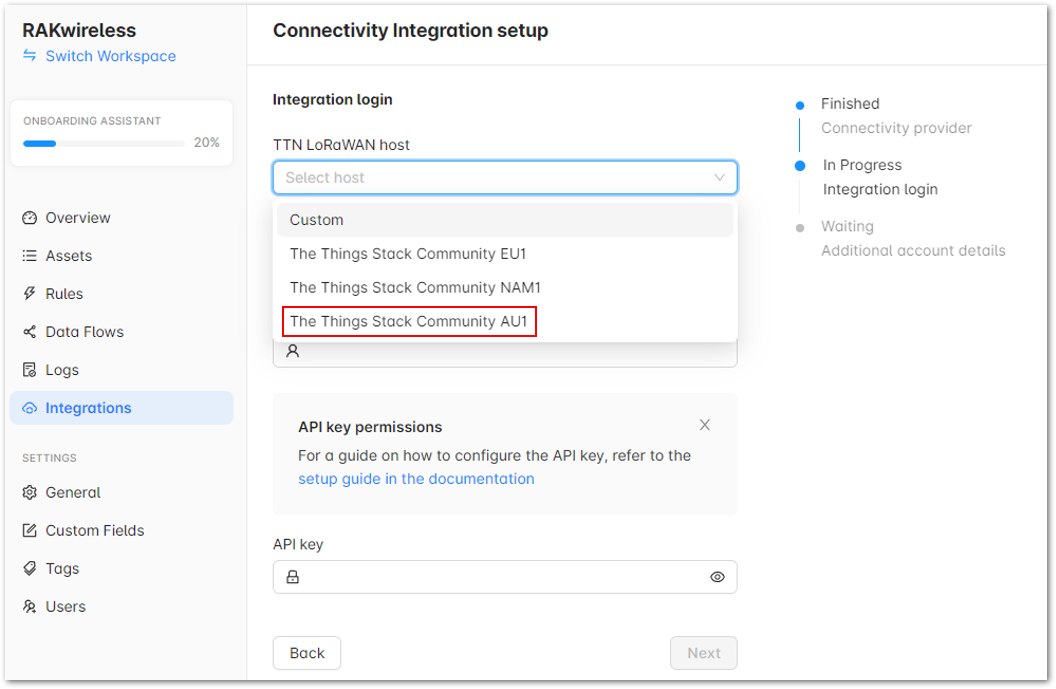Click the Switch Workspace link

[x=110, y=56]
